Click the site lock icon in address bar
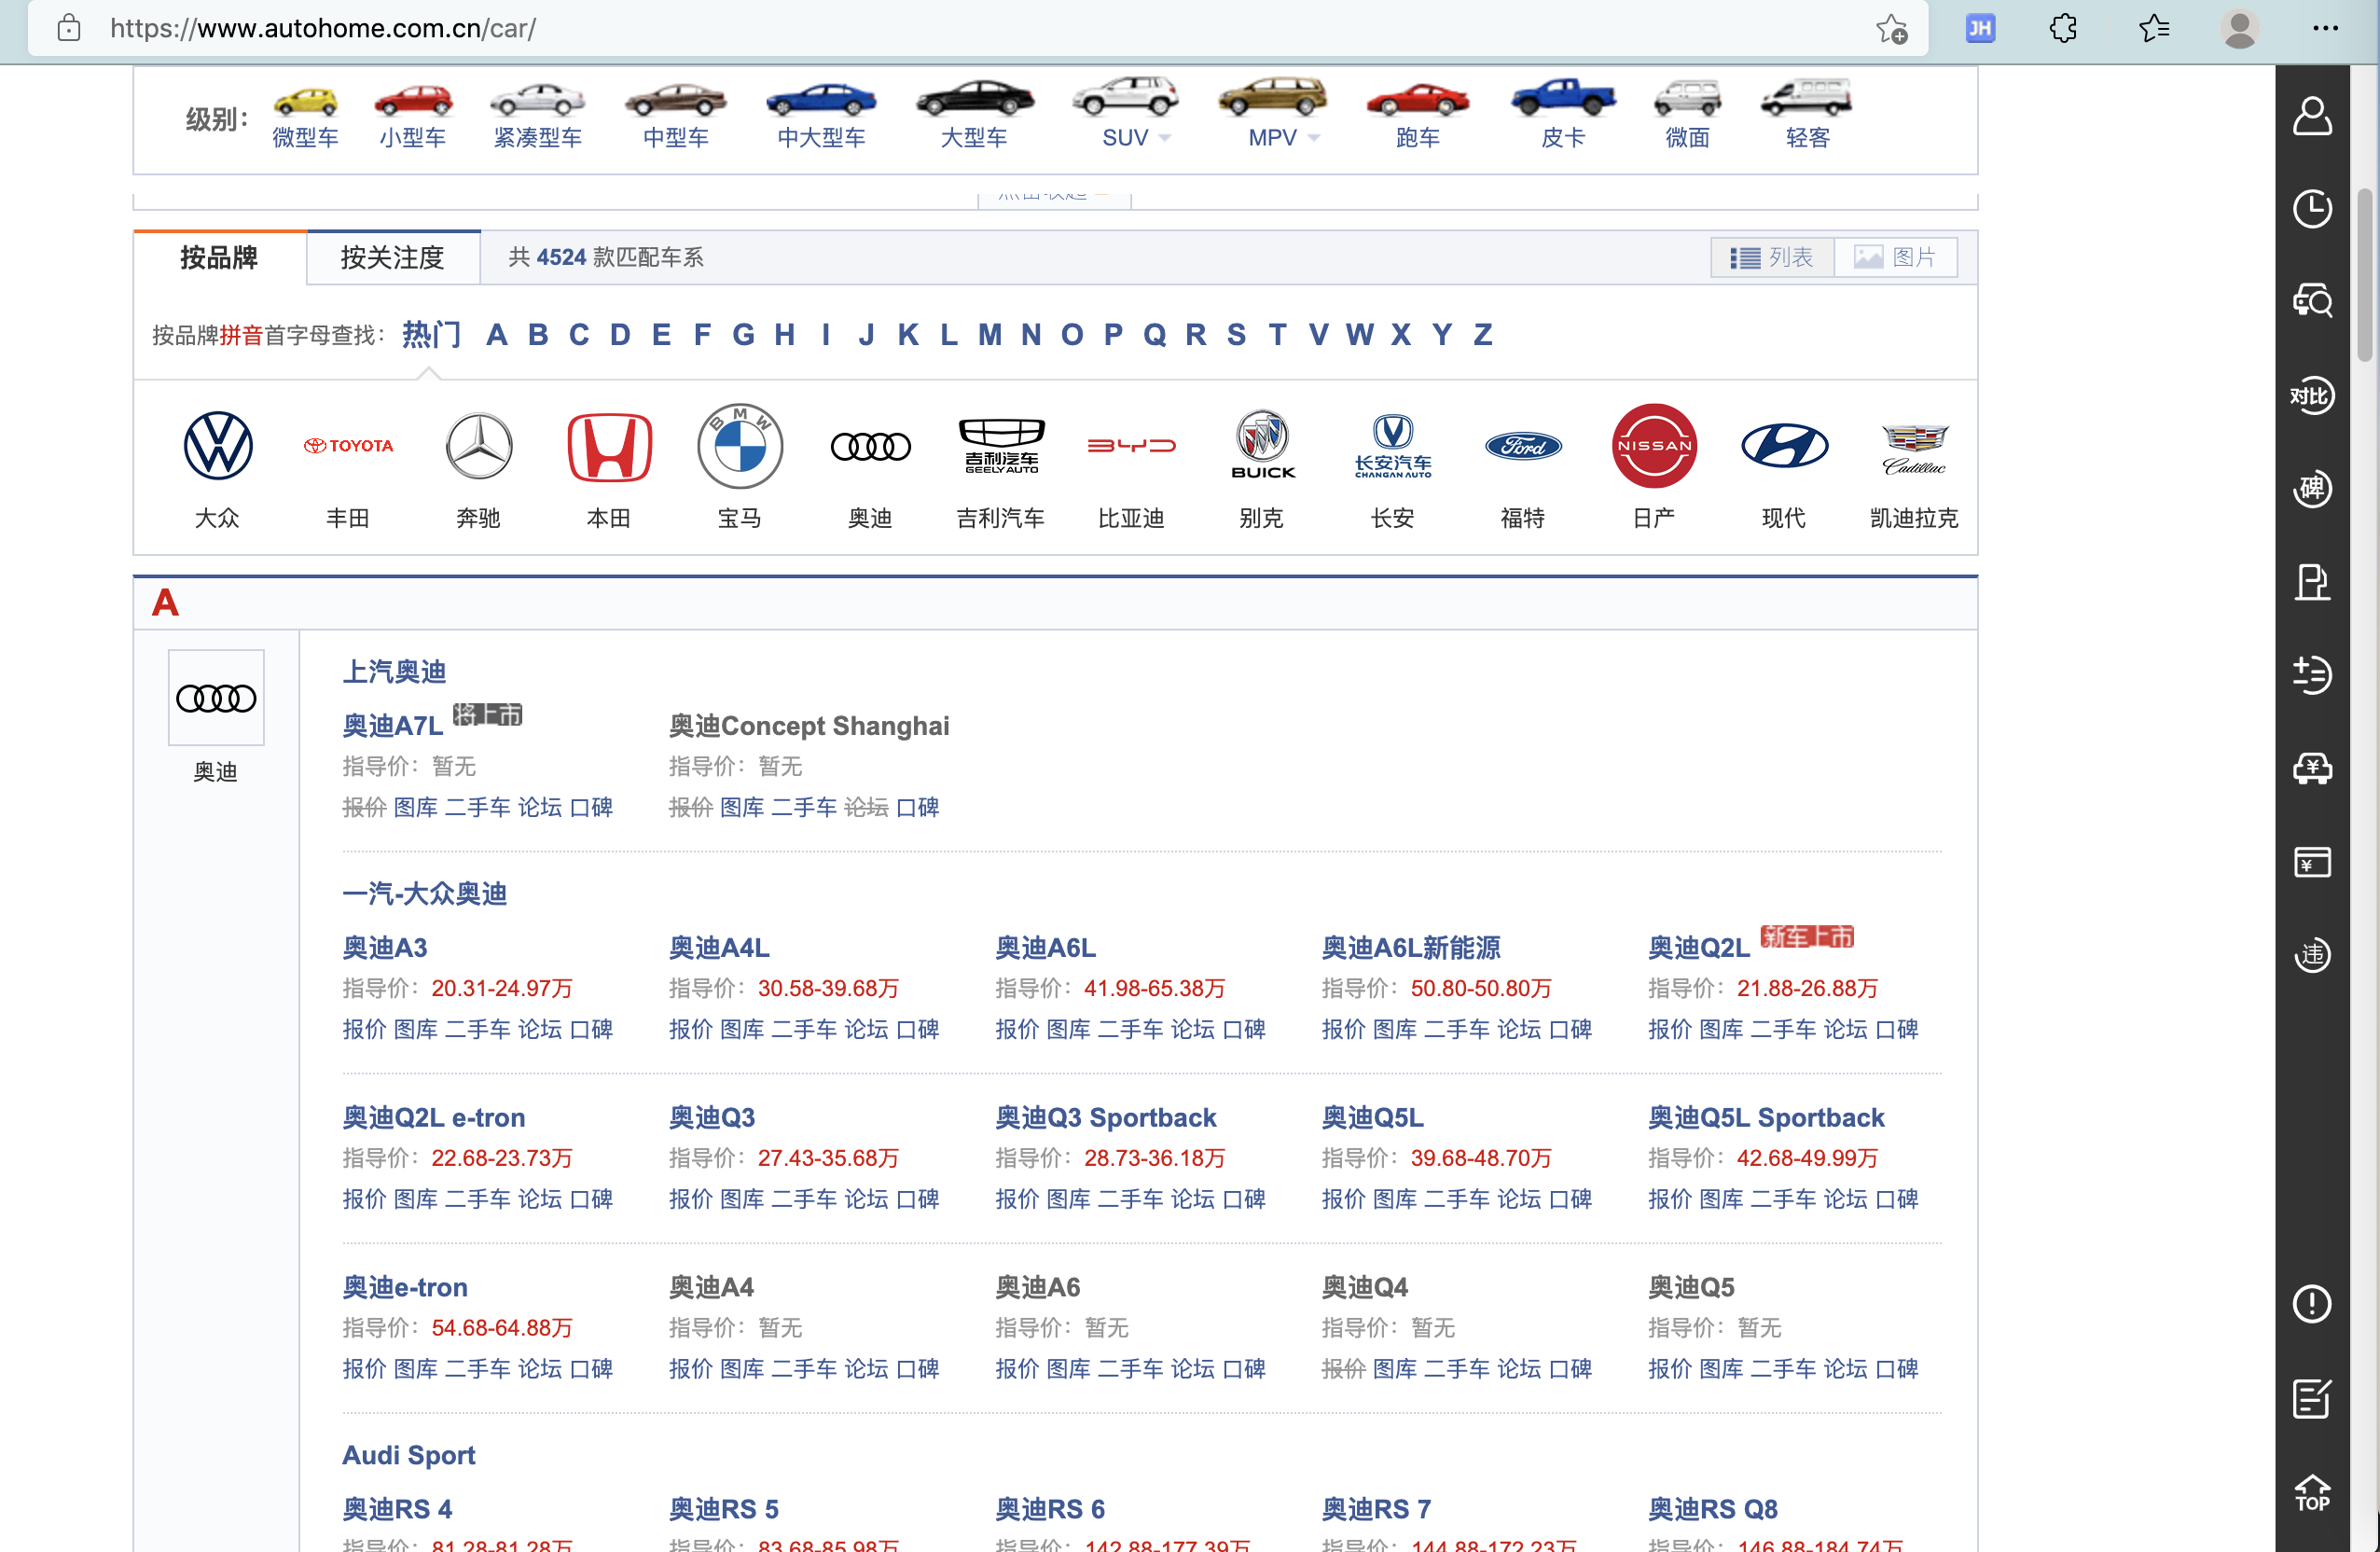2380x1552 pixels. 69,28
